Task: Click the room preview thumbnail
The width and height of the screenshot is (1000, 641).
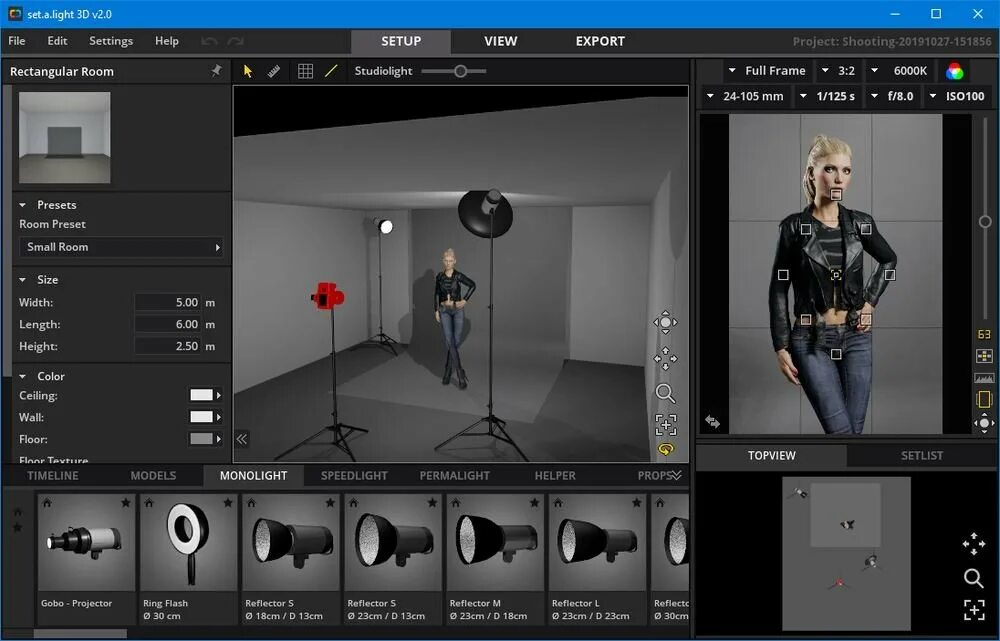Action: (x=64, y=138)
